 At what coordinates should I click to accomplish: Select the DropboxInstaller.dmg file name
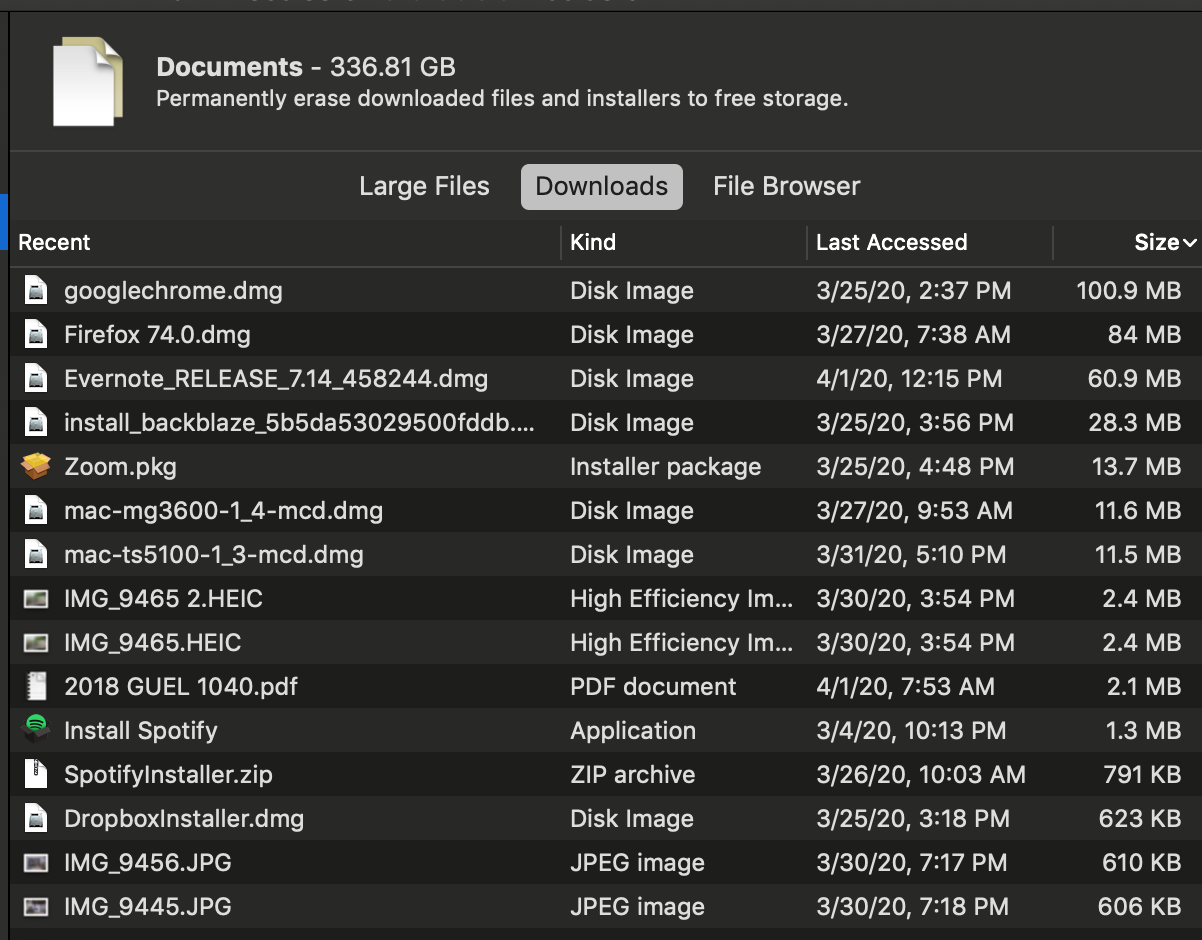click(x=184, y=819)
